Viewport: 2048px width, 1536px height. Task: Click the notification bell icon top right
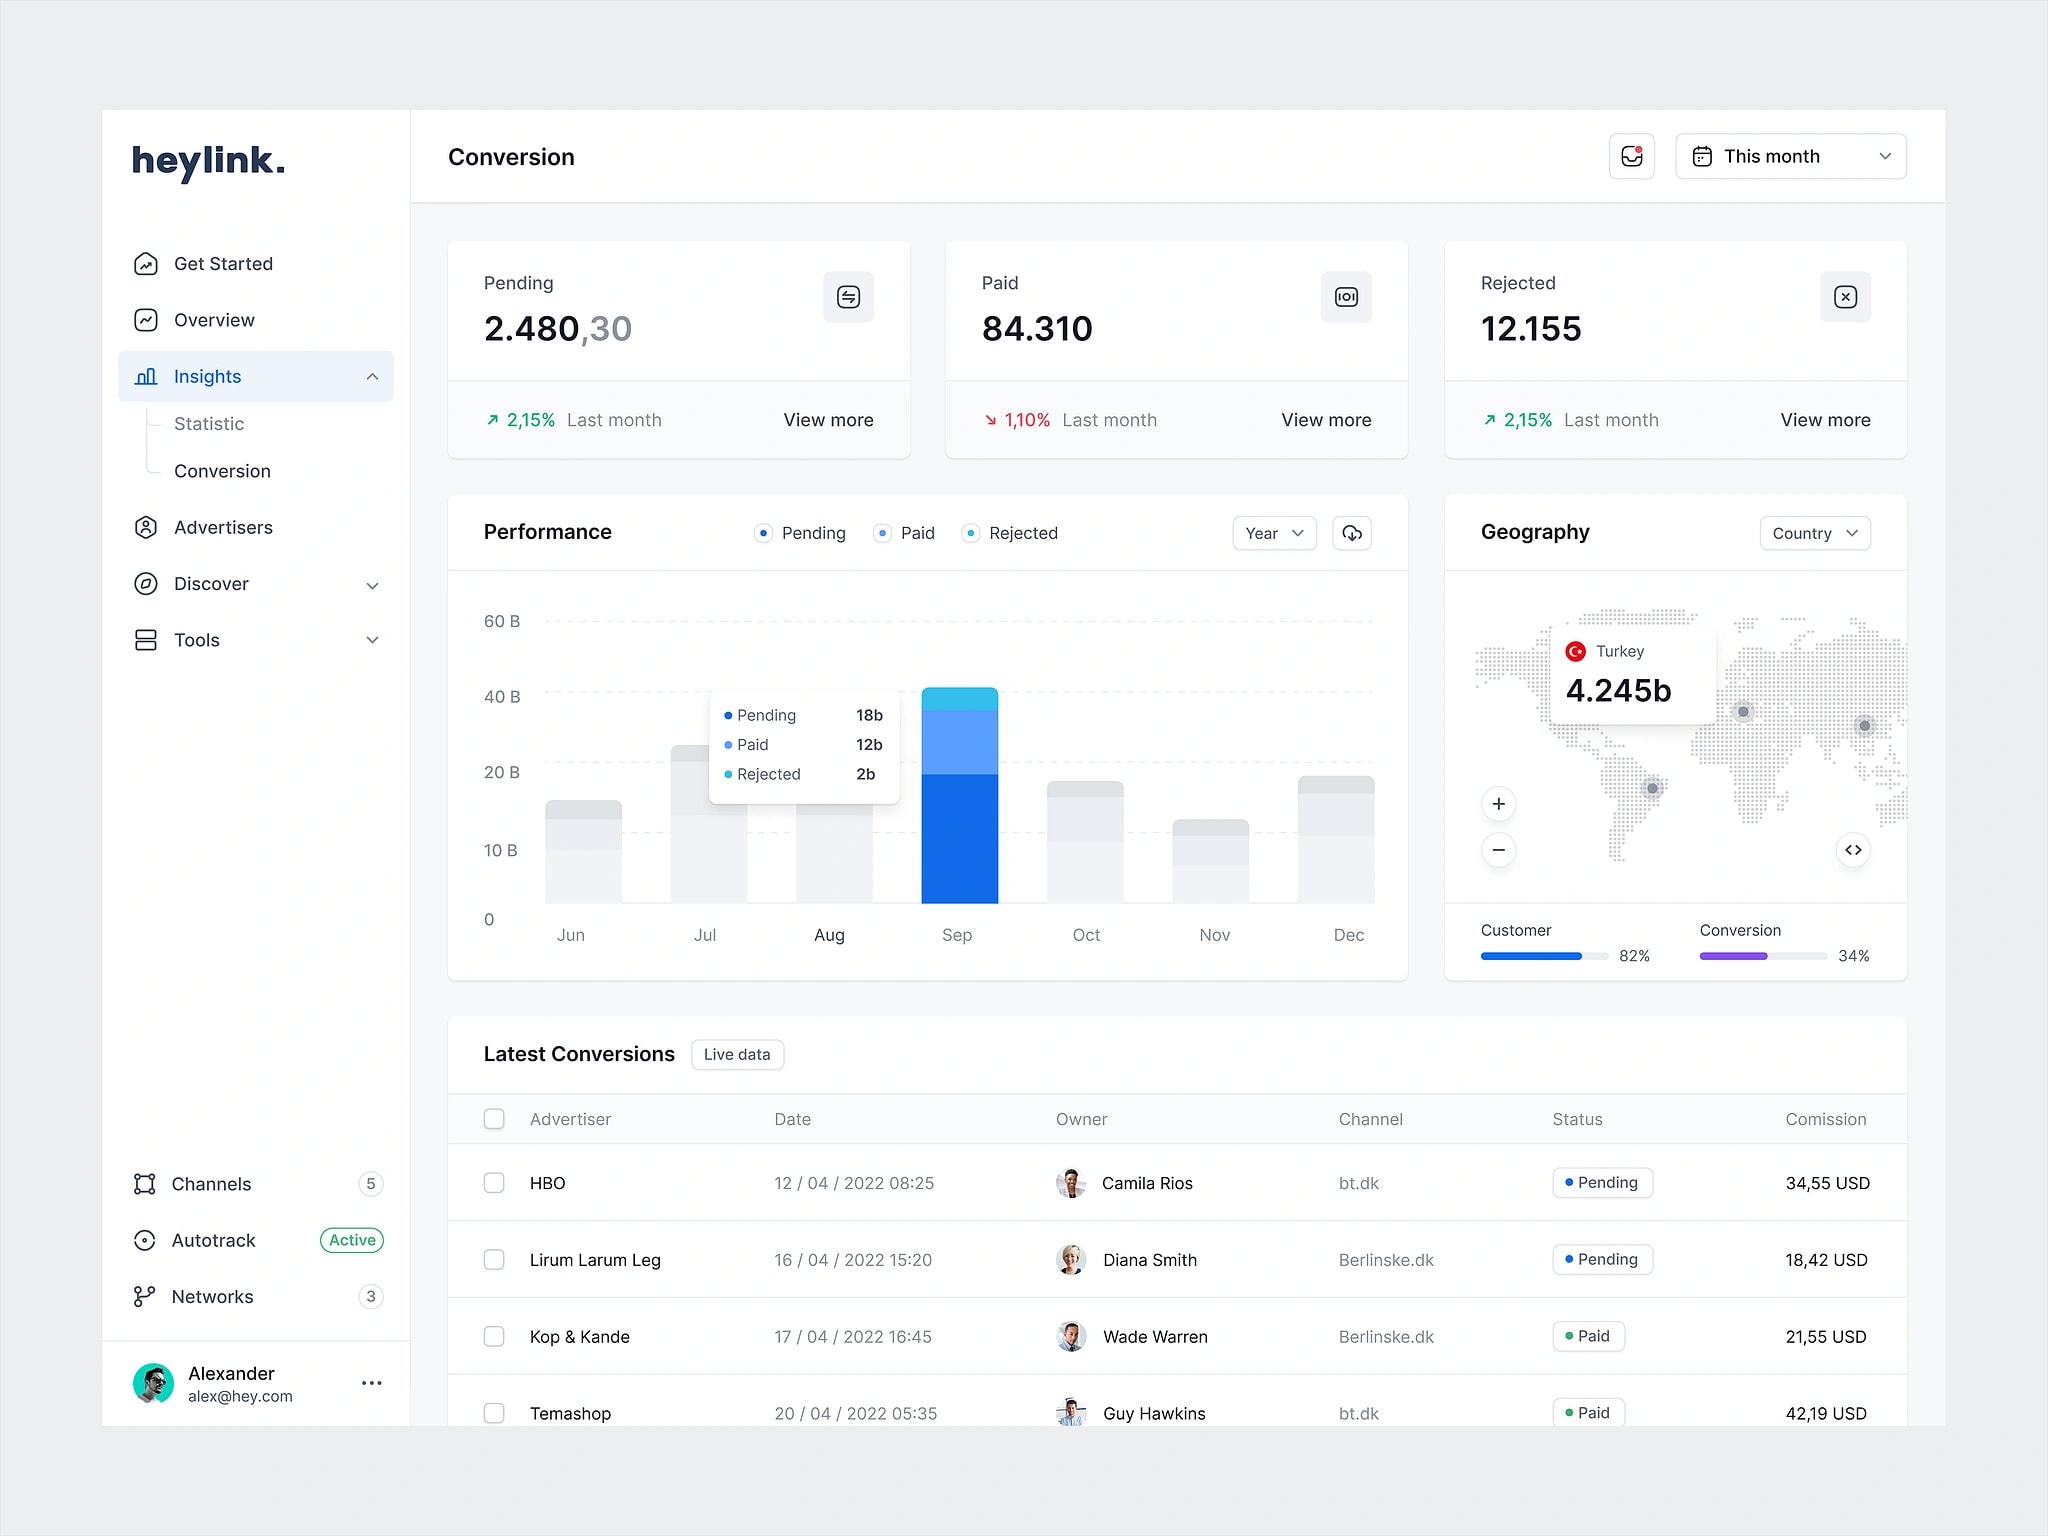1632,157
